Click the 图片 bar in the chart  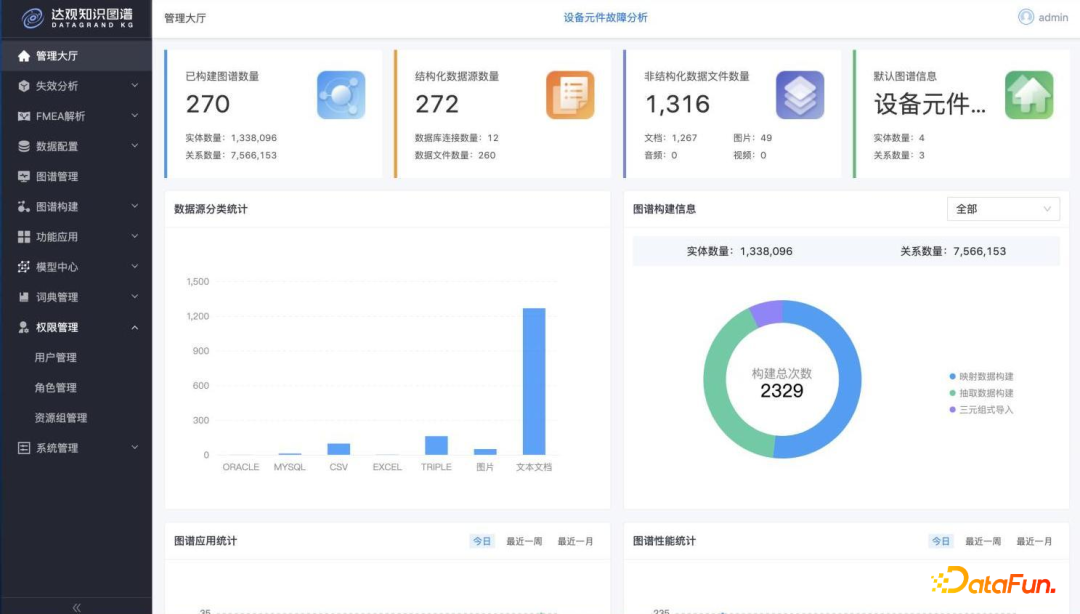point(485,452)
